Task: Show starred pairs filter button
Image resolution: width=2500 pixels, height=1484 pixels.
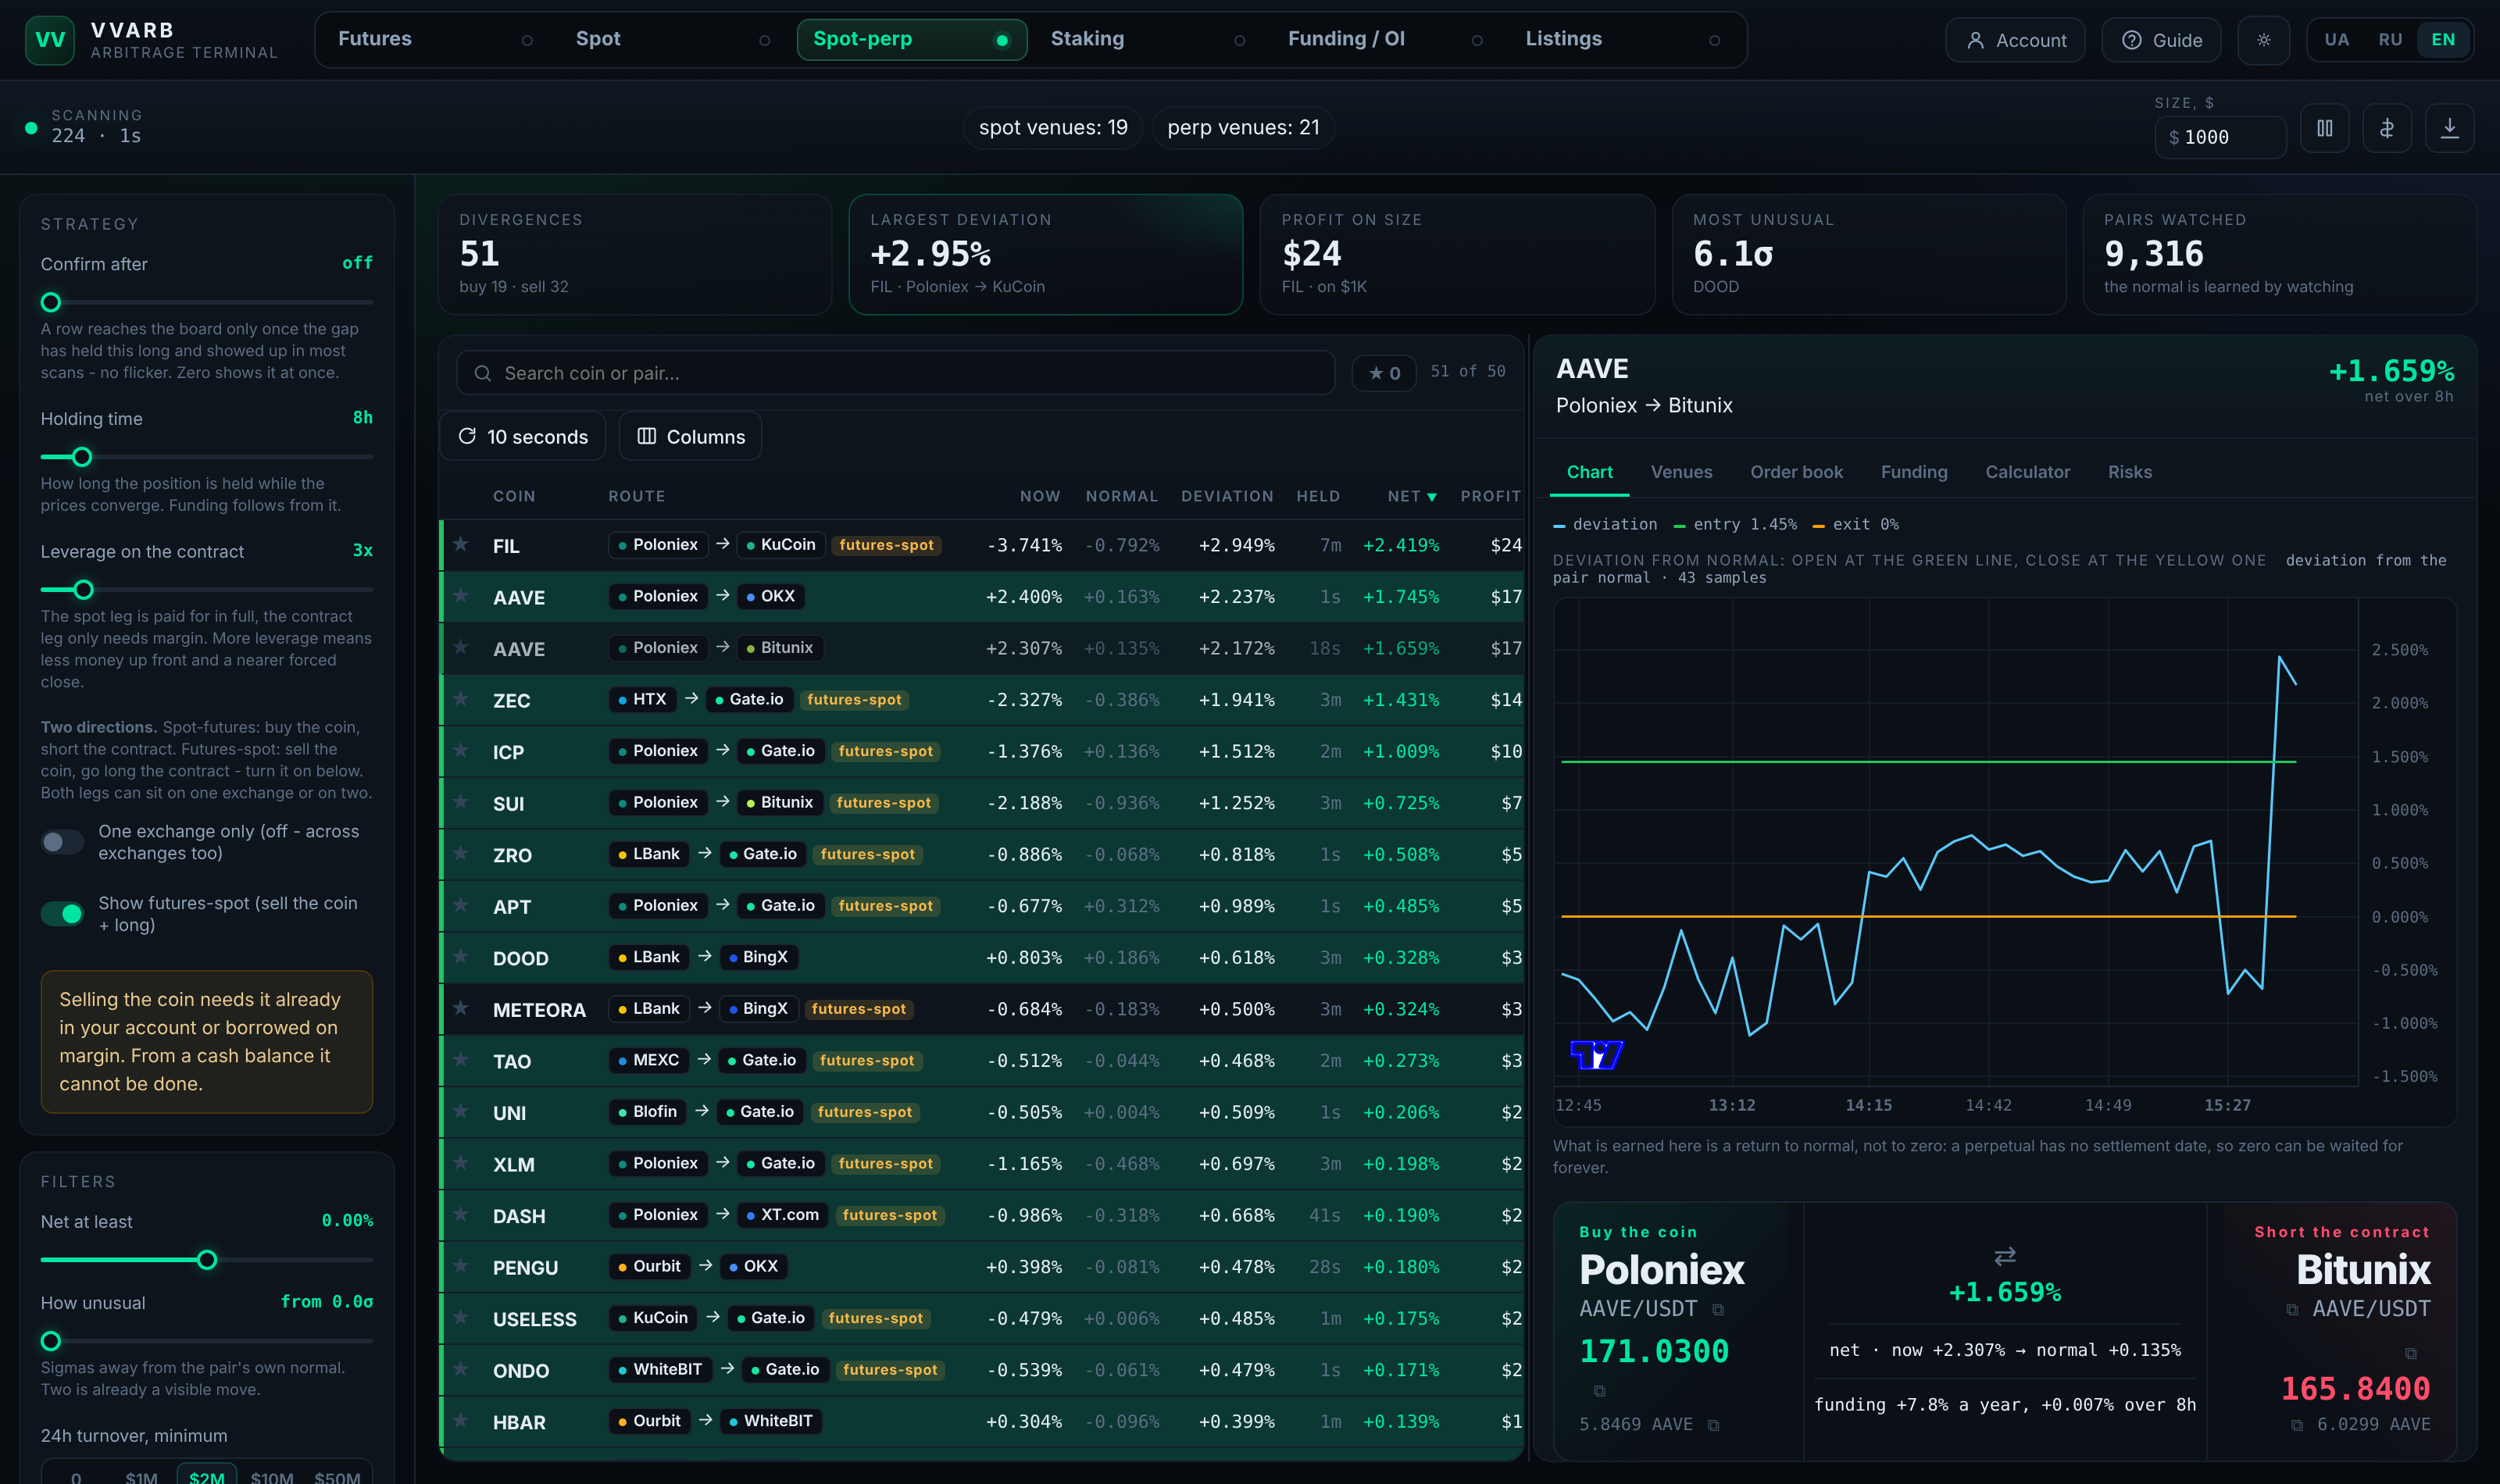Action: coord(1384,373)
